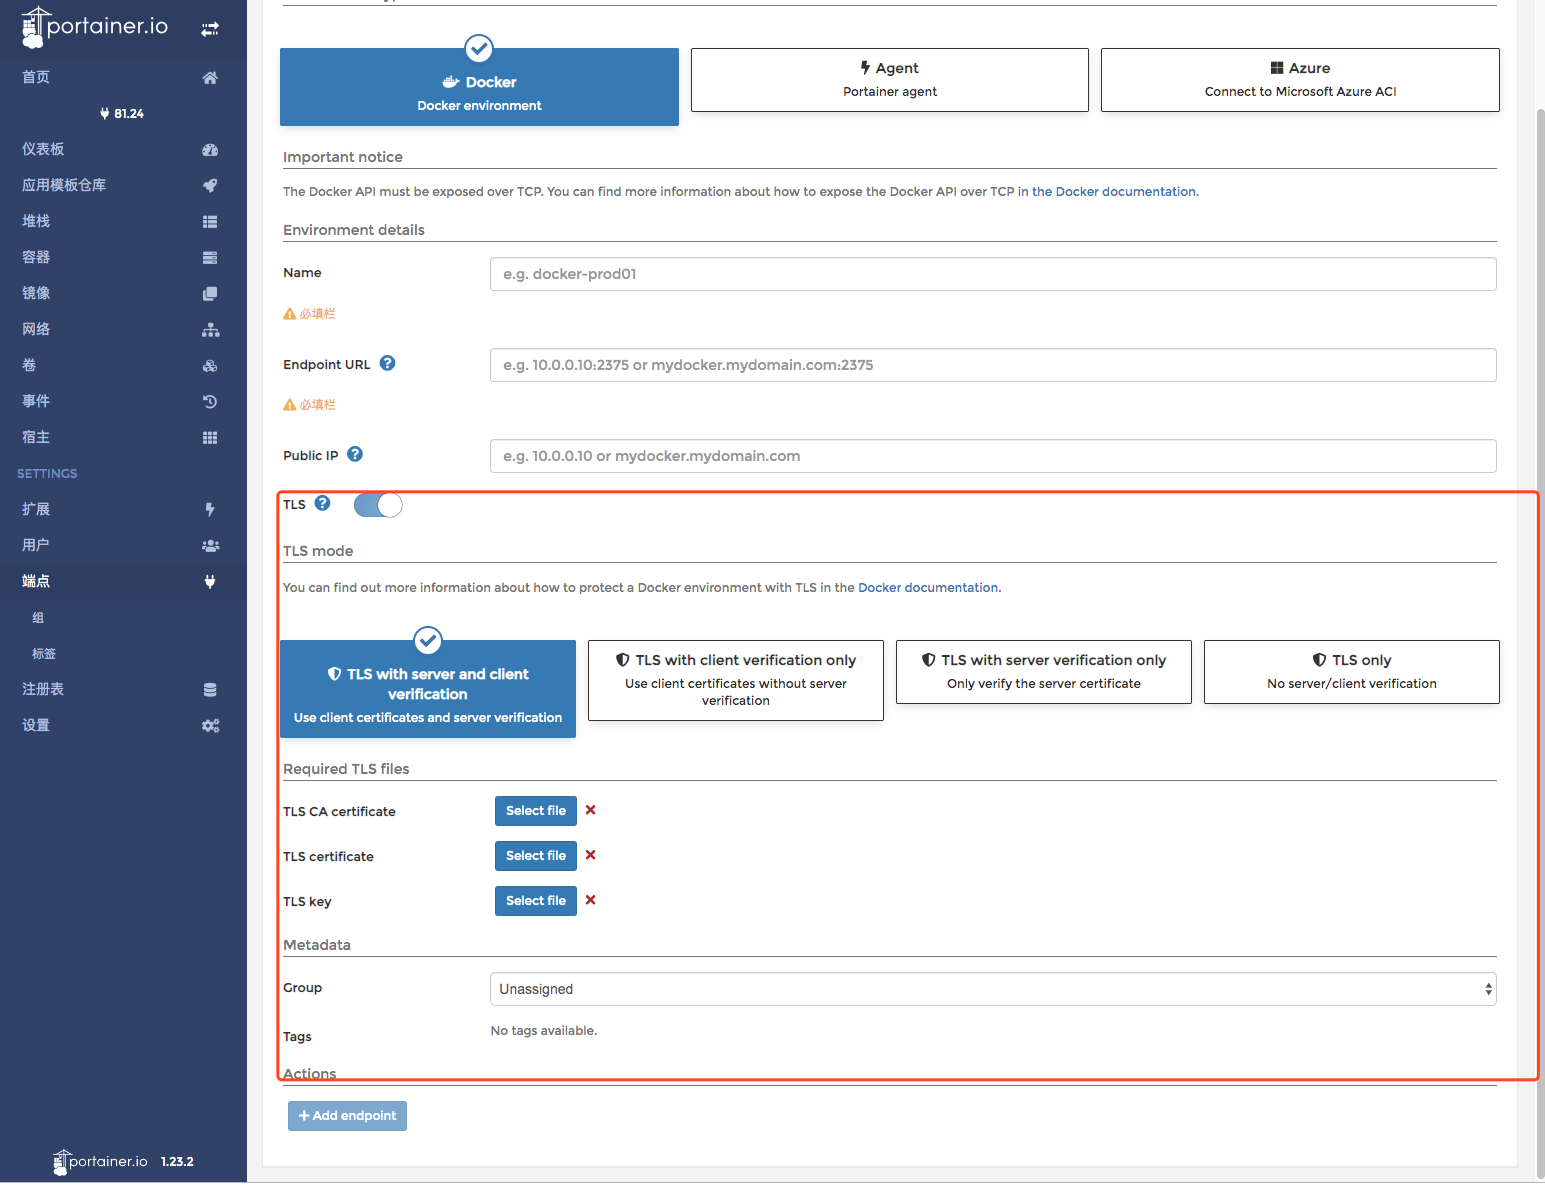This screenshot has width=1545, height=1187.
Task: Open the 标签 submenu item
Action: (x=44, y=654)
